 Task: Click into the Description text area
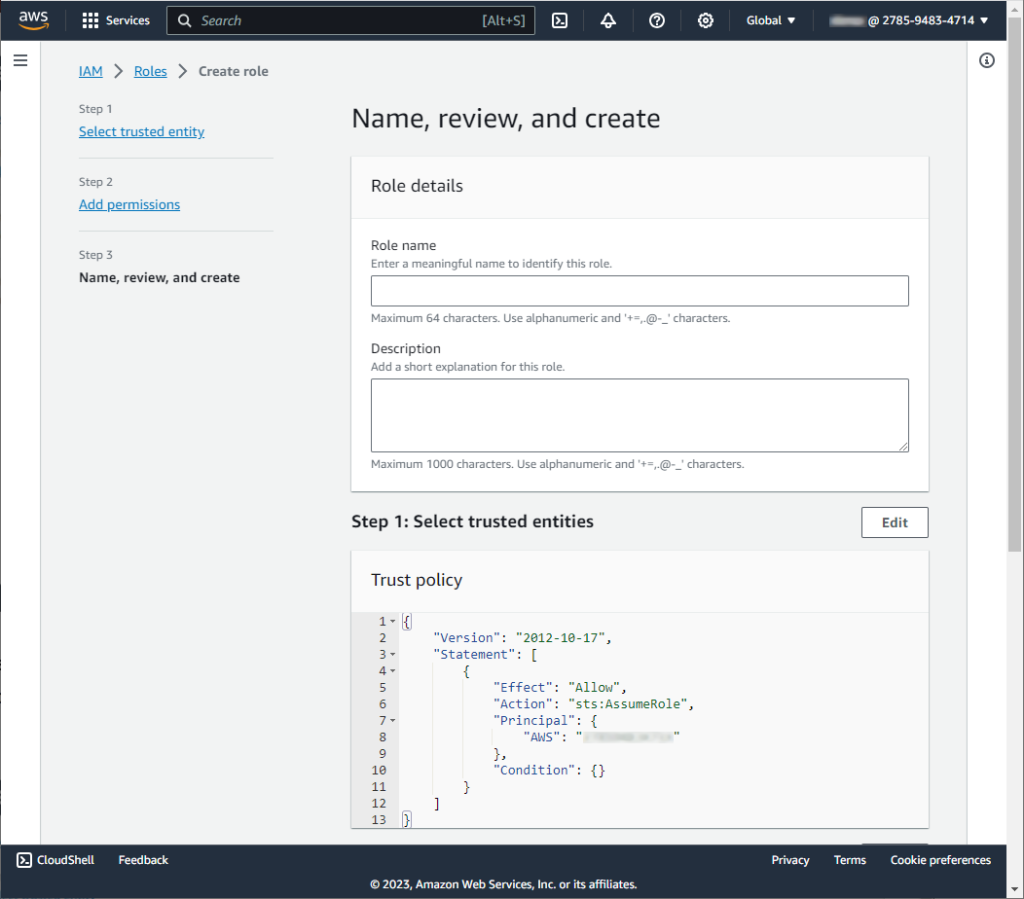click(x=639, y=415)
